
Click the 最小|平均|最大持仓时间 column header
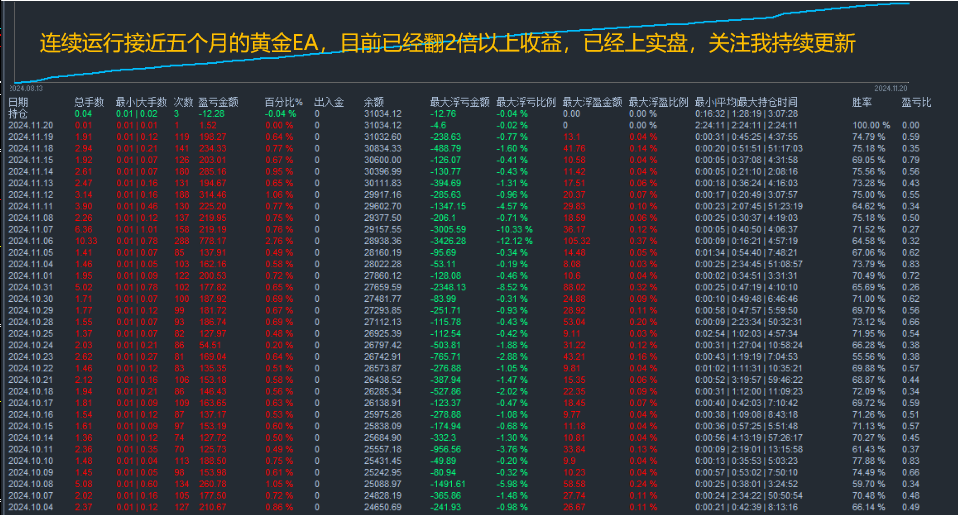tap(746, 102)
